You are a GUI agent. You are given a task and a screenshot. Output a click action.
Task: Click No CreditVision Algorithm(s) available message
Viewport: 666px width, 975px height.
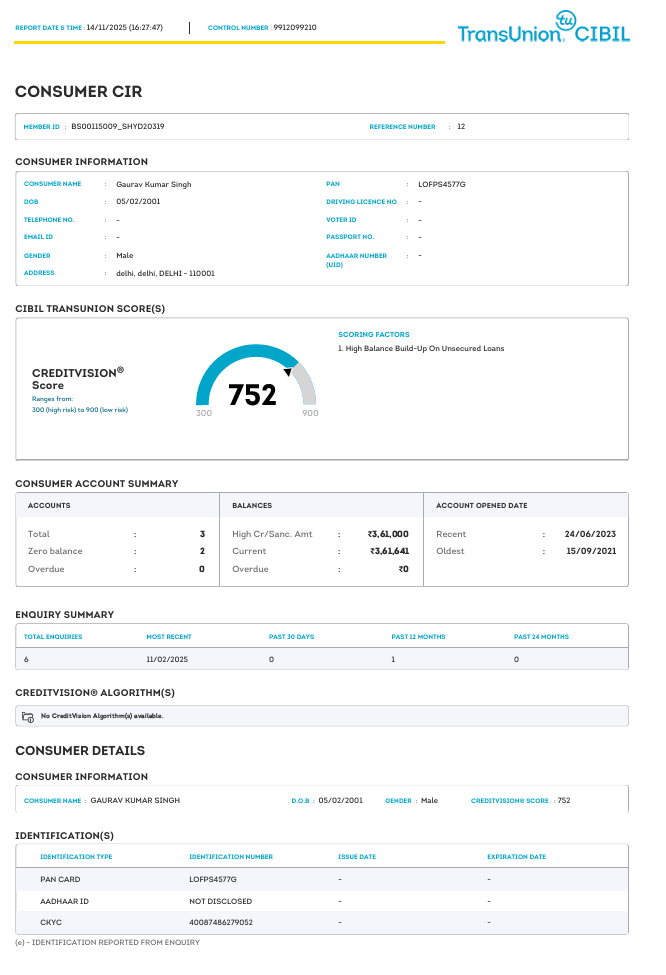pos(102,716)
